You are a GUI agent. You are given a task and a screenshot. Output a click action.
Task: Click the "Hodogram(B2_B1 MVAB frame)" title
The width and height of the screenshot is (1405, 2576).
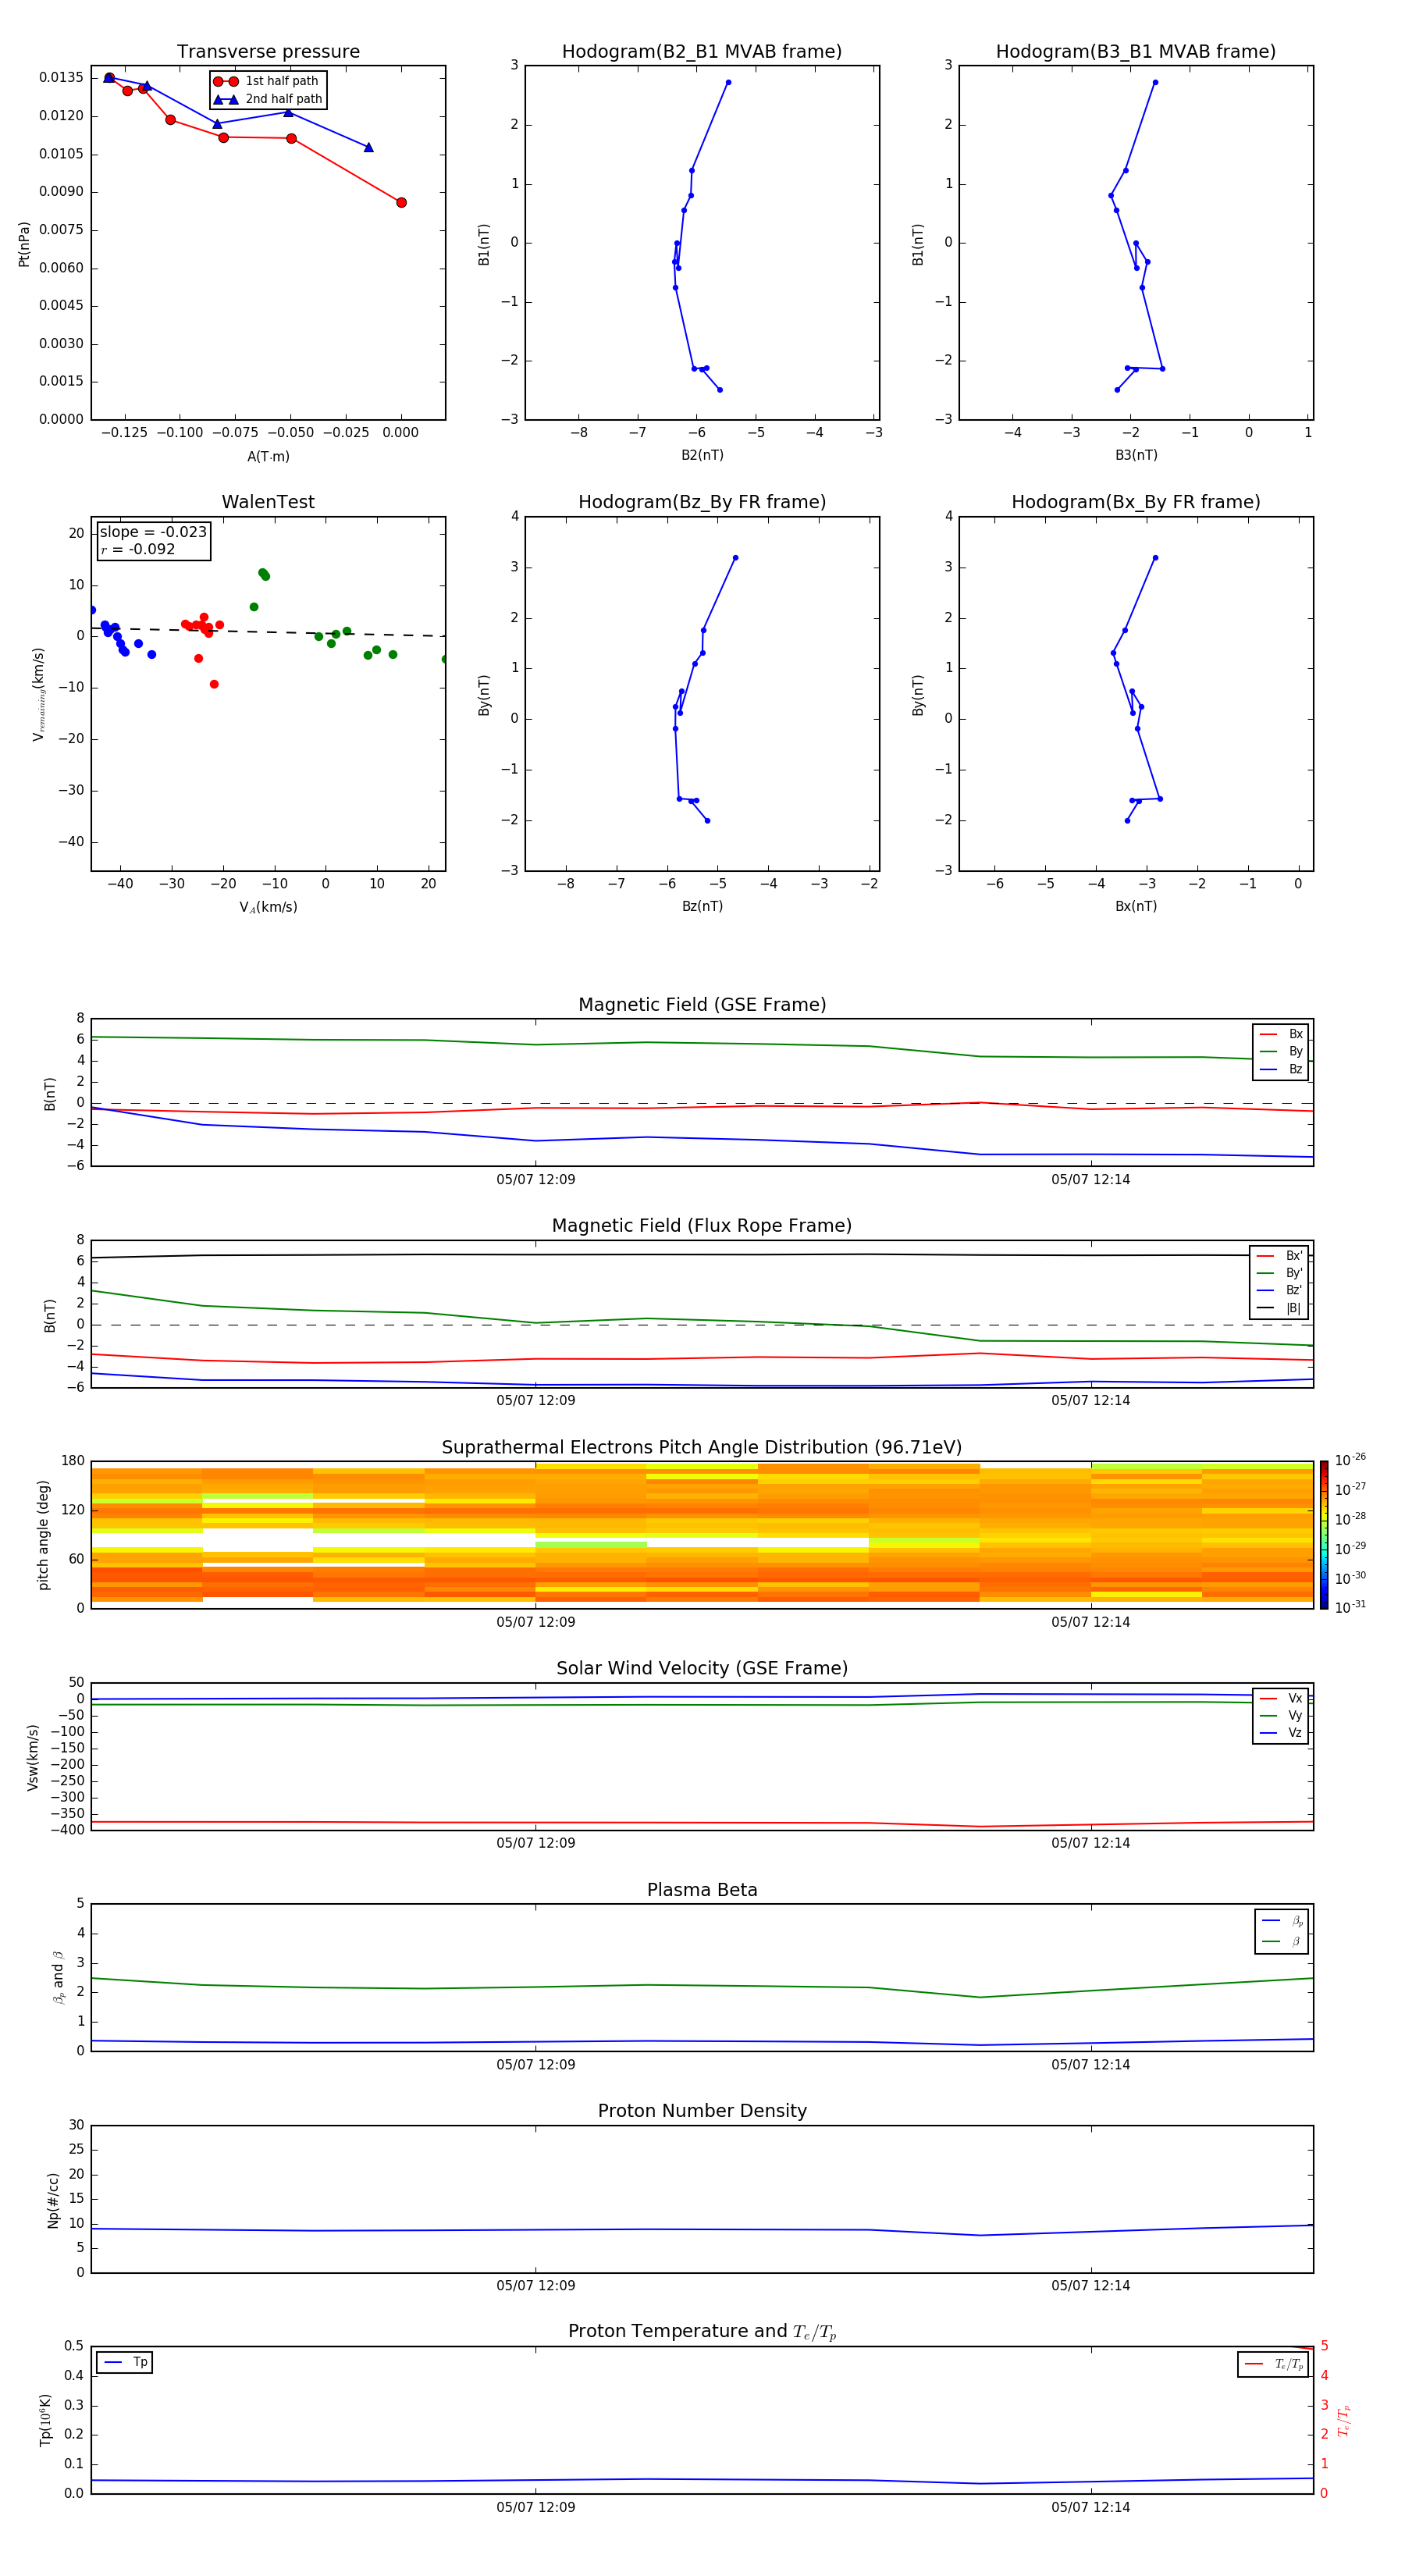702,52
